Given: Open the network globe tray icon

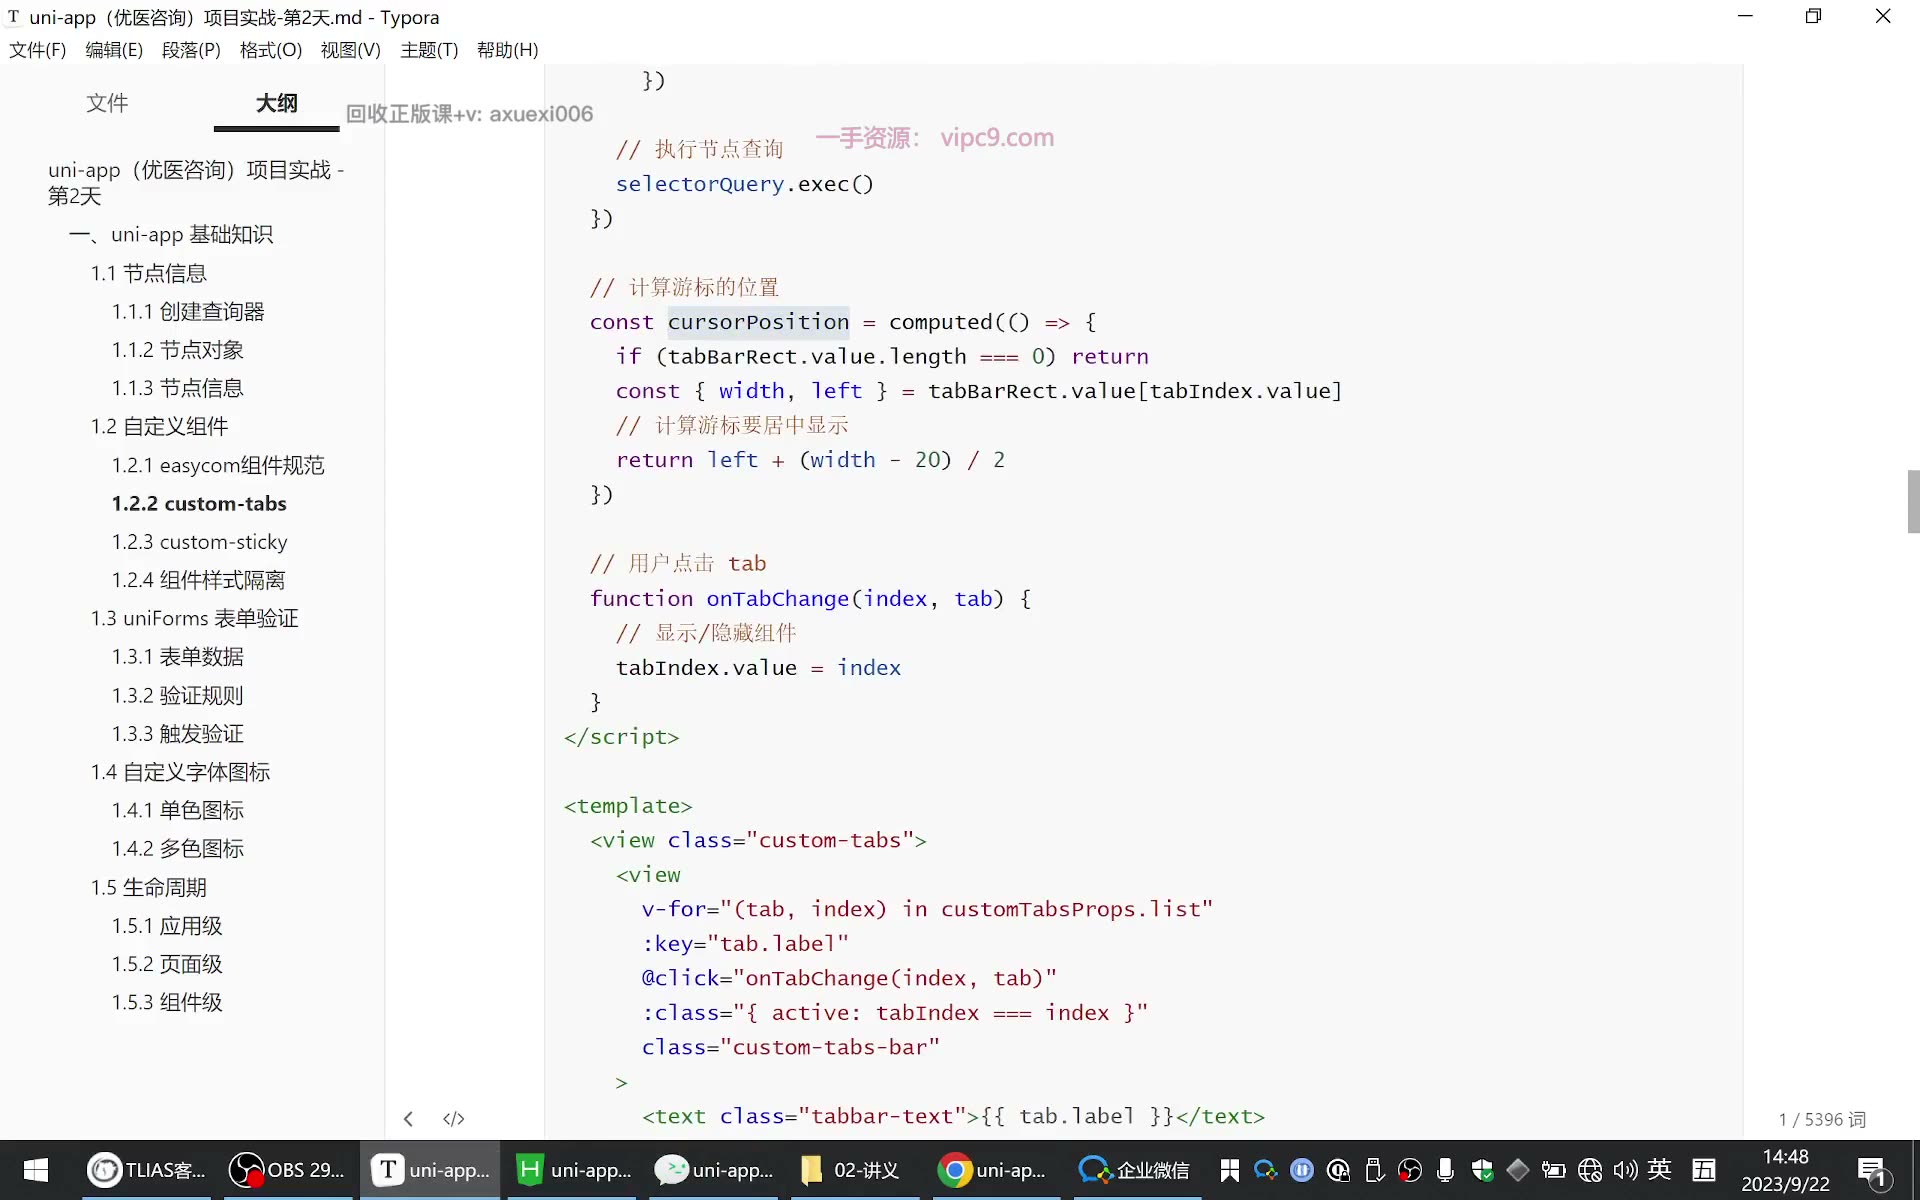Looking at the screenshot, I should click(1590, 1170).
